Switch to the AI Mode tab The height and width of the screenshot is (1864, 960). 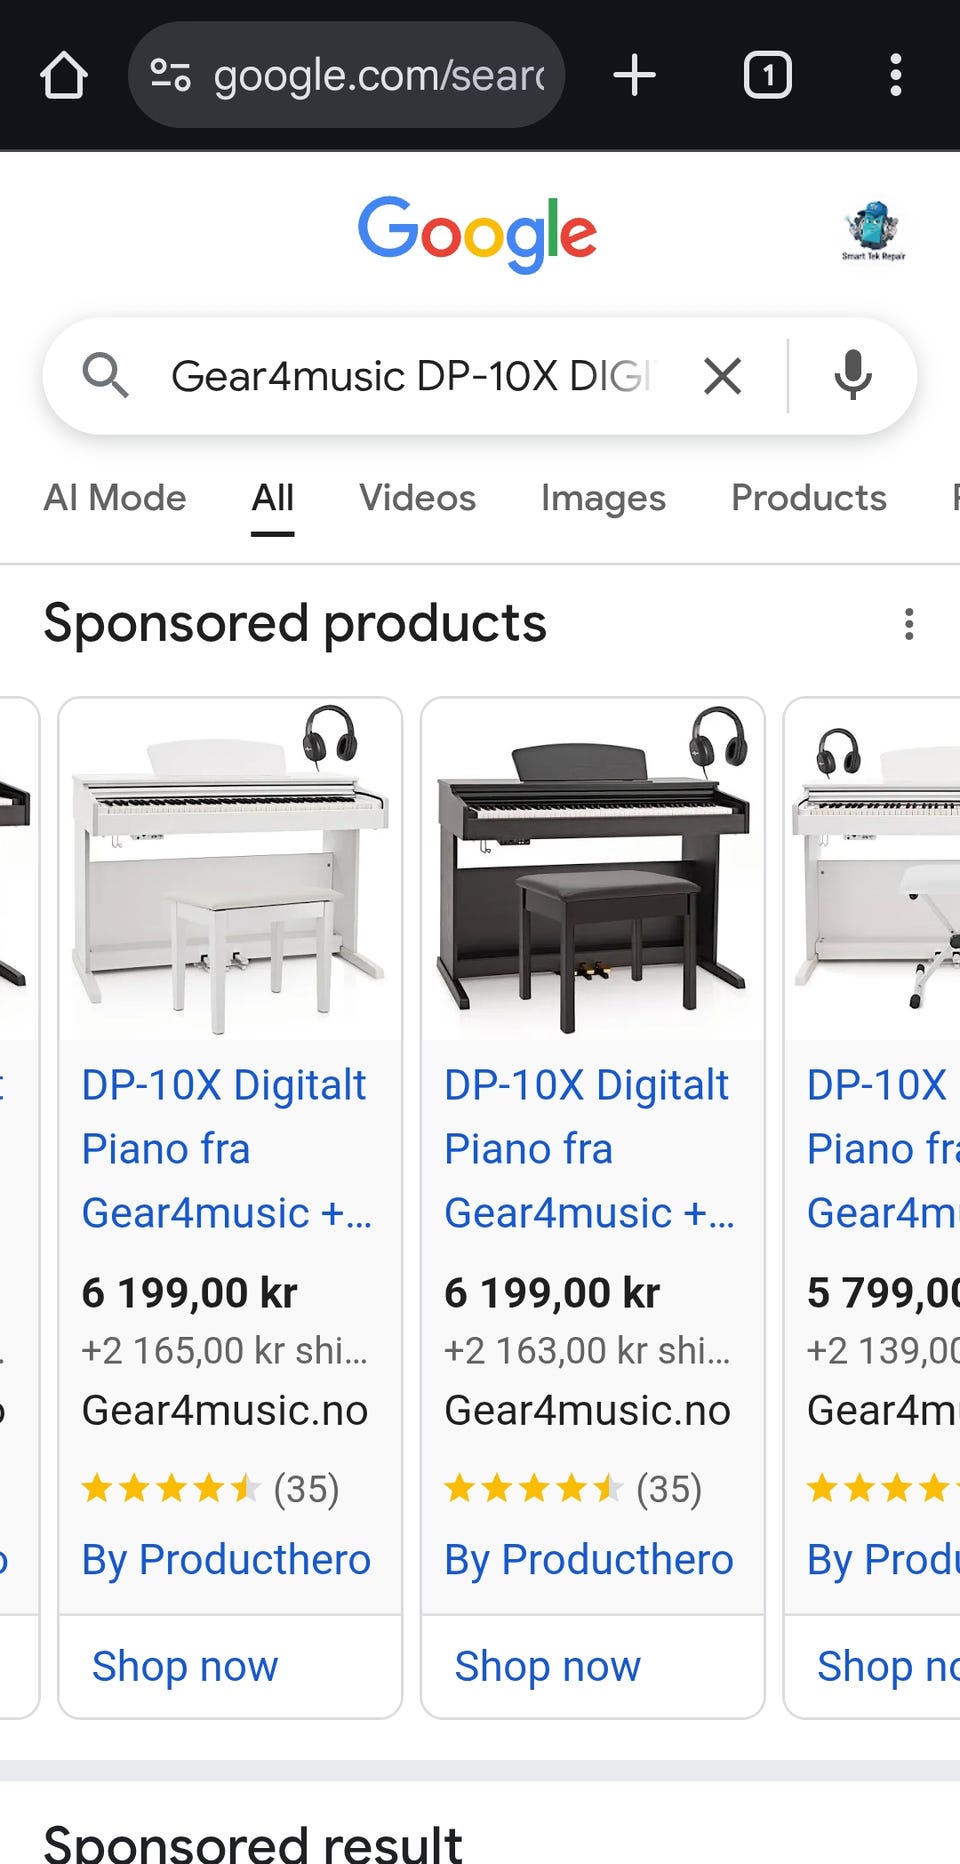tap(115, 498)
